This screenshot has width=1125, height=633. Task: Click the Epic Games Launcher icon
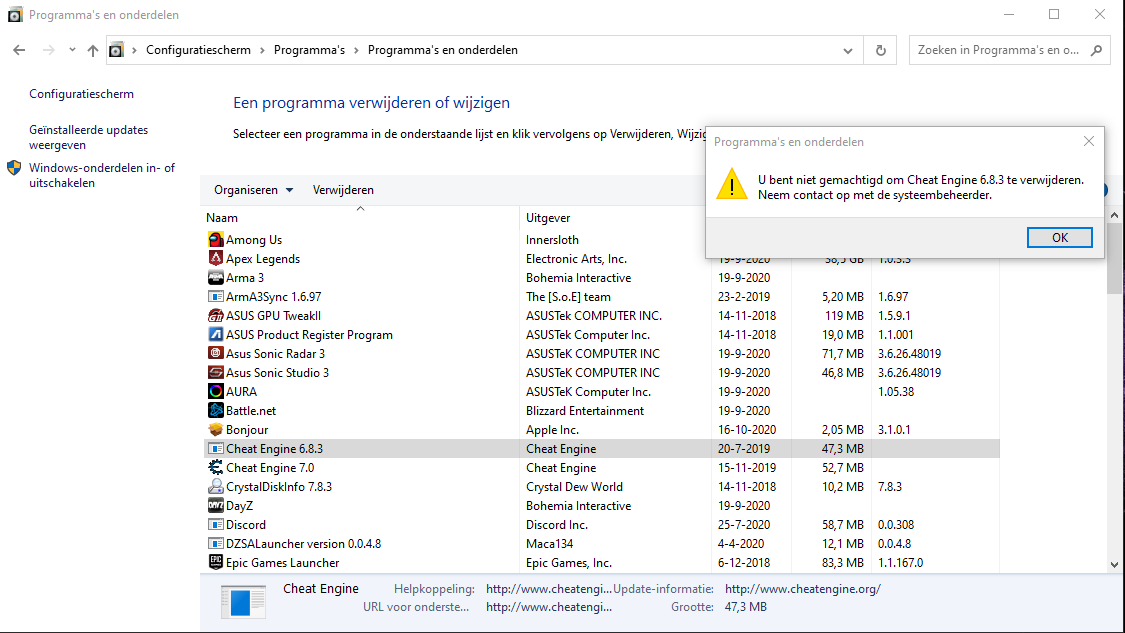pyautogui.click(x=215, y=563)
